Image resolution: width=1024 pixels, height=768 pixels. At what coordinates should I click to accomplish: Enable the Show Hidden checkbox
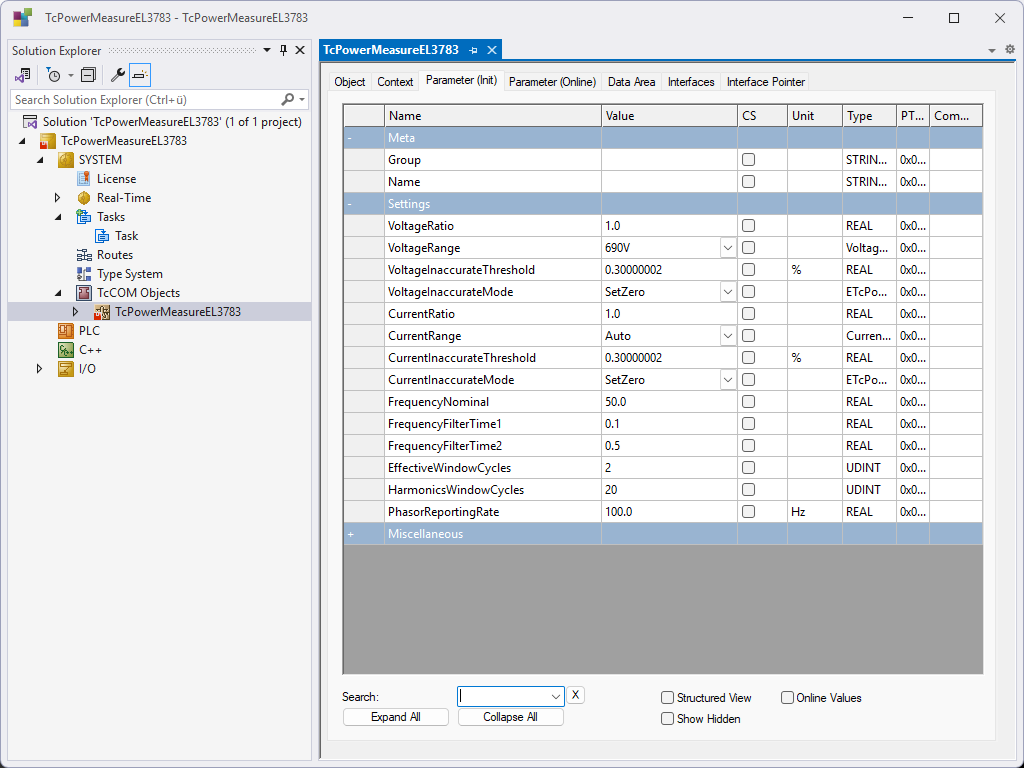[667, 718]
